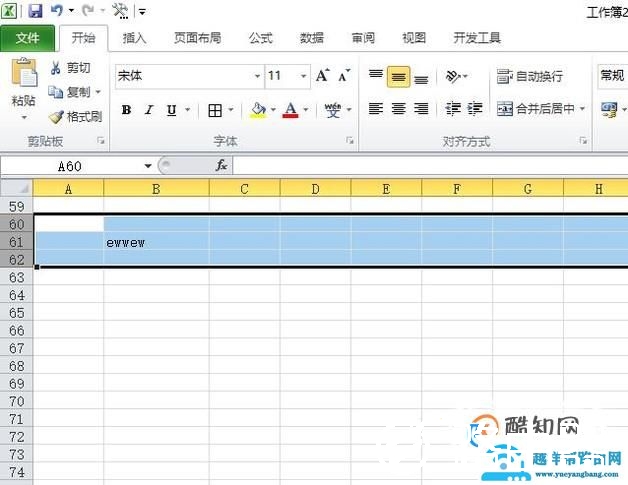Click the text orientation icon
The image size is (628, 485).
click(x=453, y=76)
